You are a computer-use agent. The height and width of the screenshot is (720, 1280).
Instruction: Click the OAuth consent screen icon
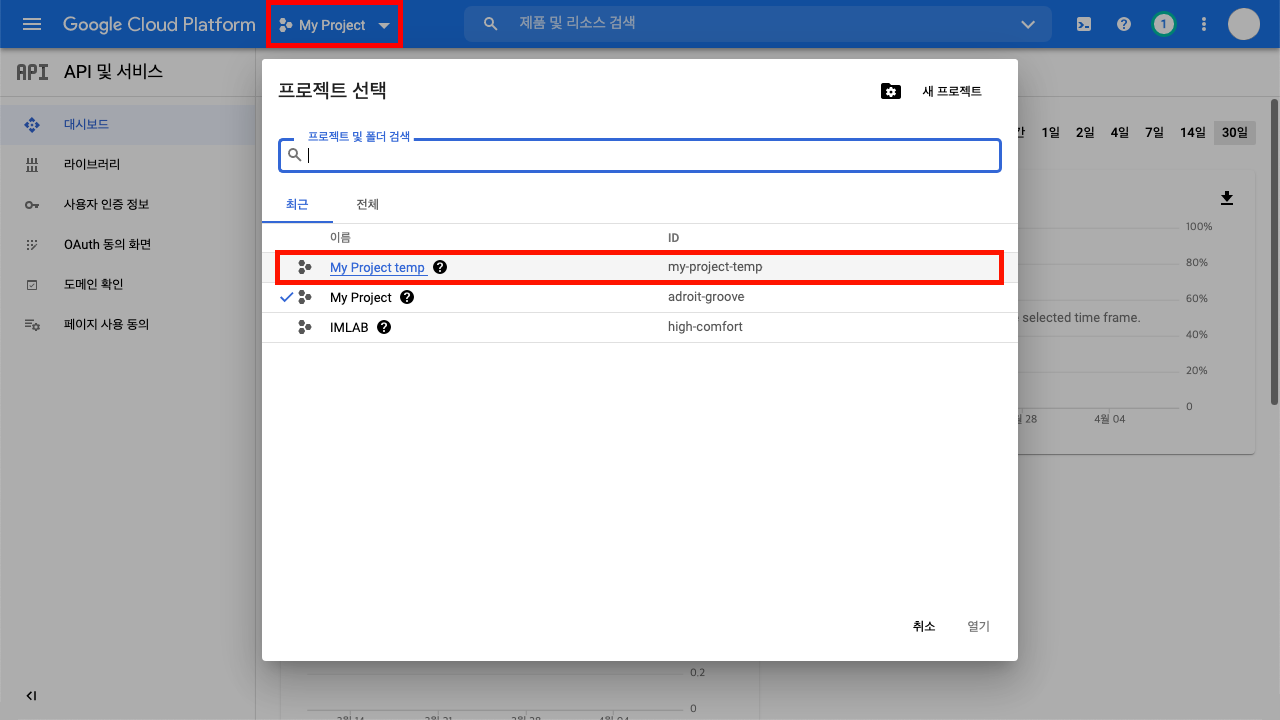coord(32,244)
